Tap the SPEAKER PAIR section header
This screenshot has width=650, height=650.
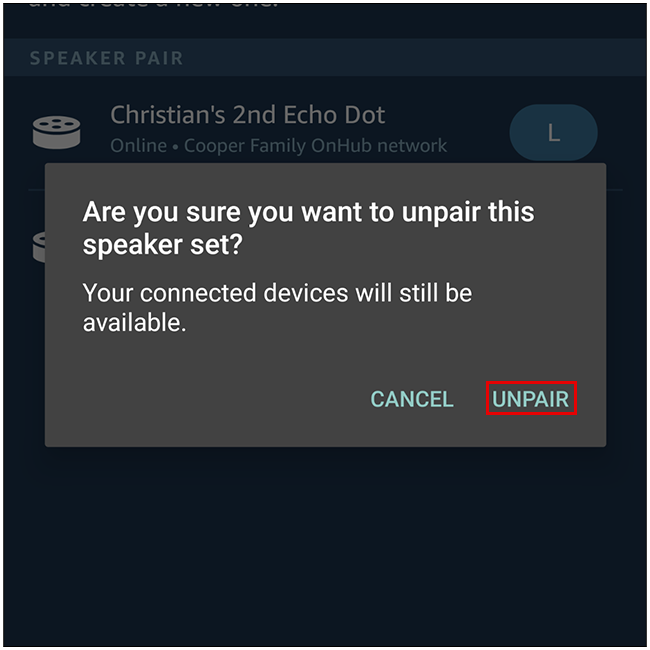107,58
